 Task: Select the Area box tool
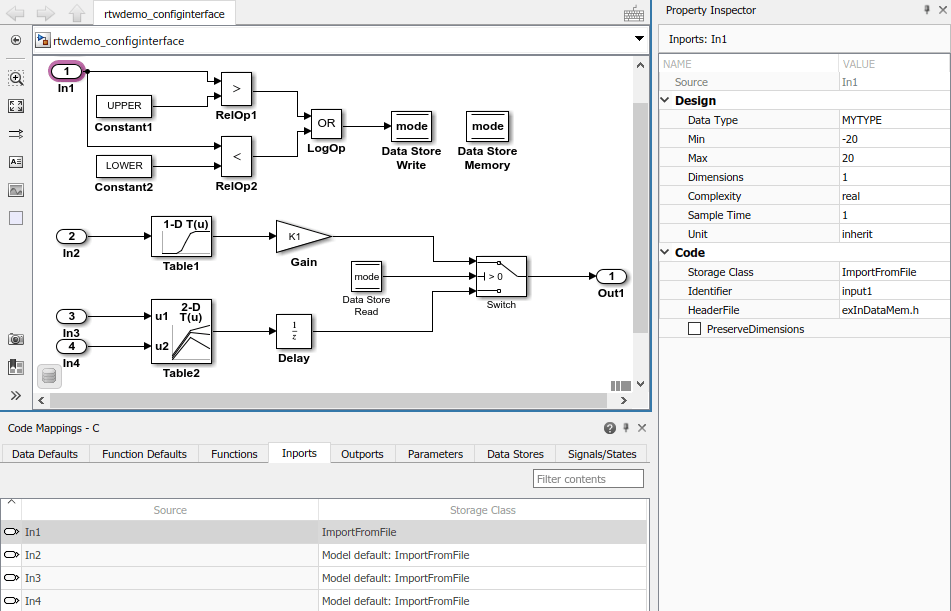(15, 217)
